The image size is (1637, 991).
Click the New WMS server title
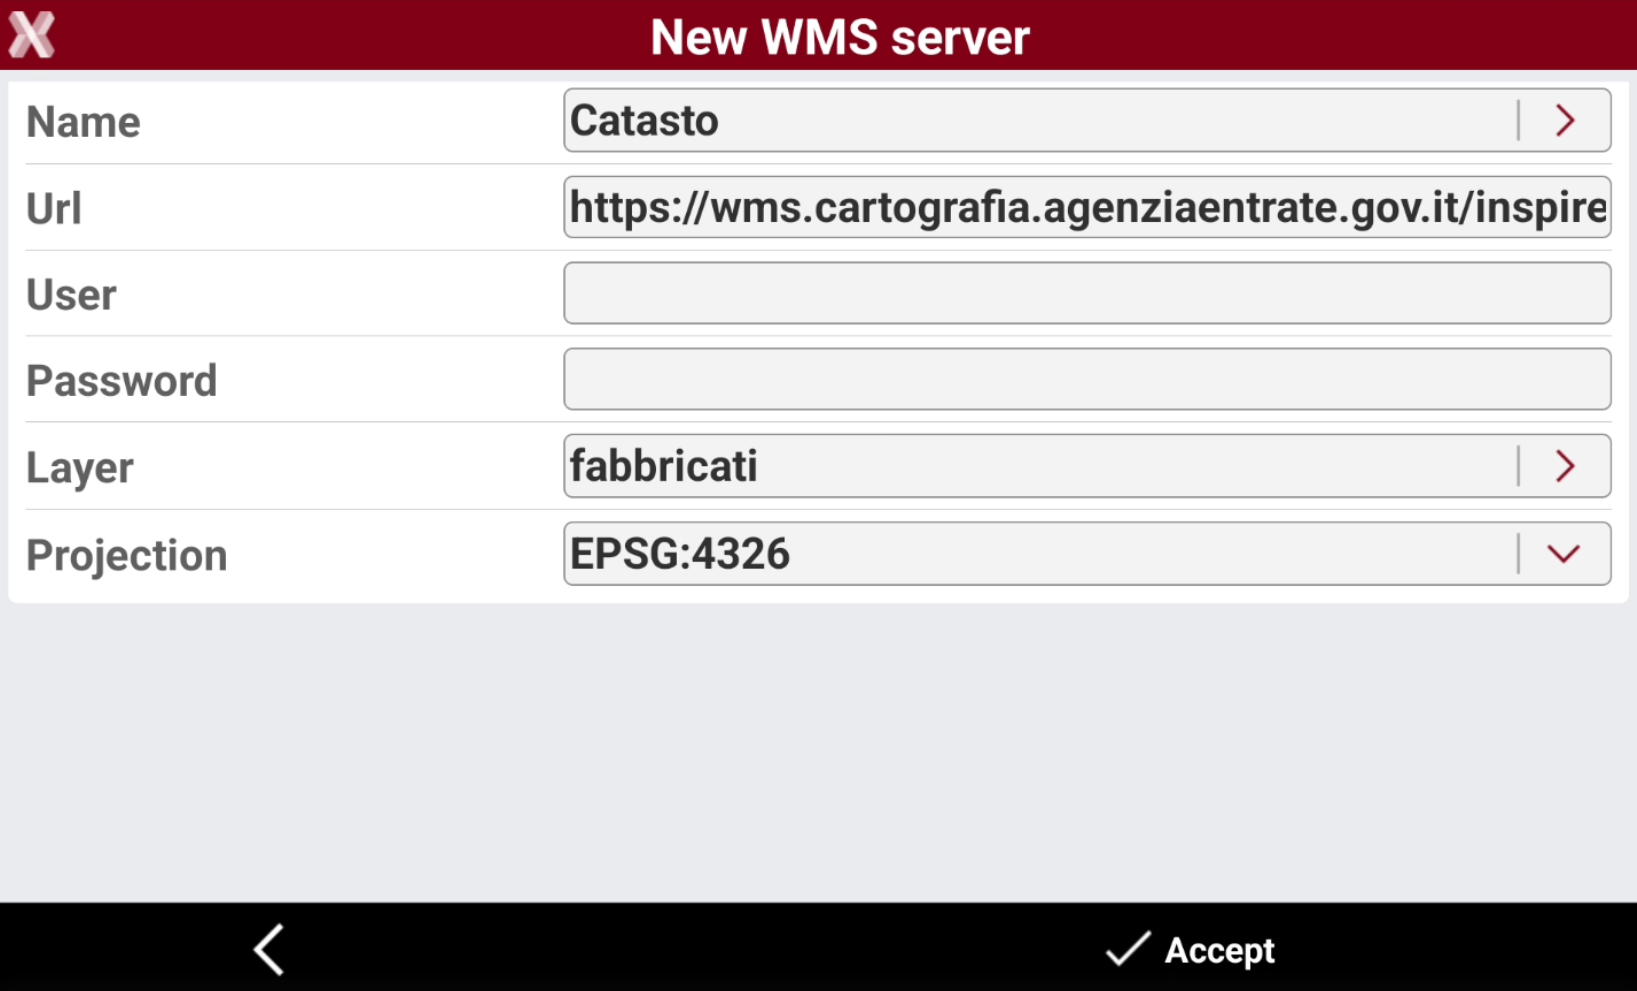pyautogui.click(x=840, y=38)
